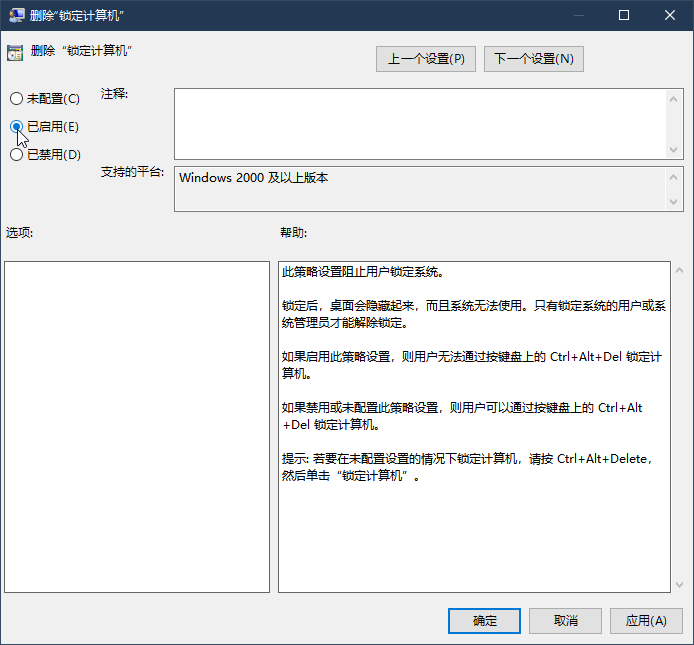
Task: Click the 取消 cancel button
Action: [x=565, y=621]
